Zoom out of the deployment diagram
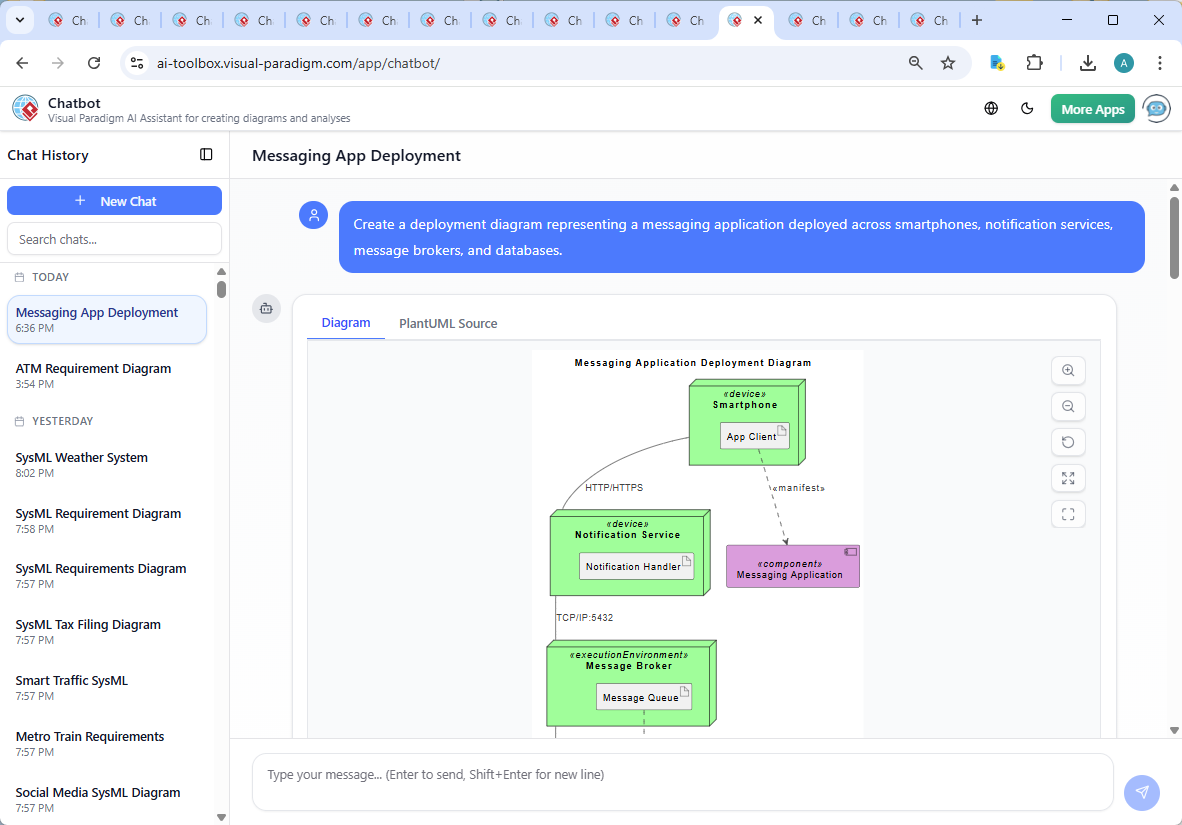The width and height of the screenshot is (1182, 825). [1068, 406]
